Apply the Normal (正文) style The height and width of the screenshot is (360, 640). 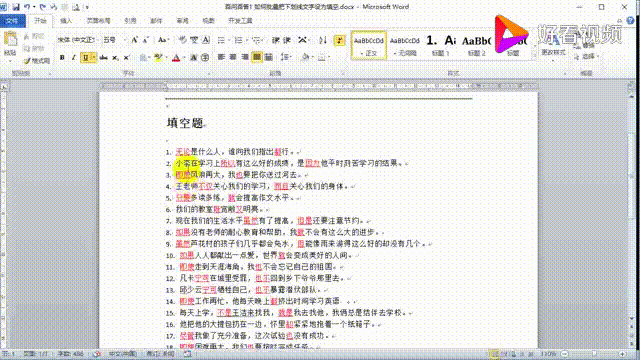tap(369, 45)
